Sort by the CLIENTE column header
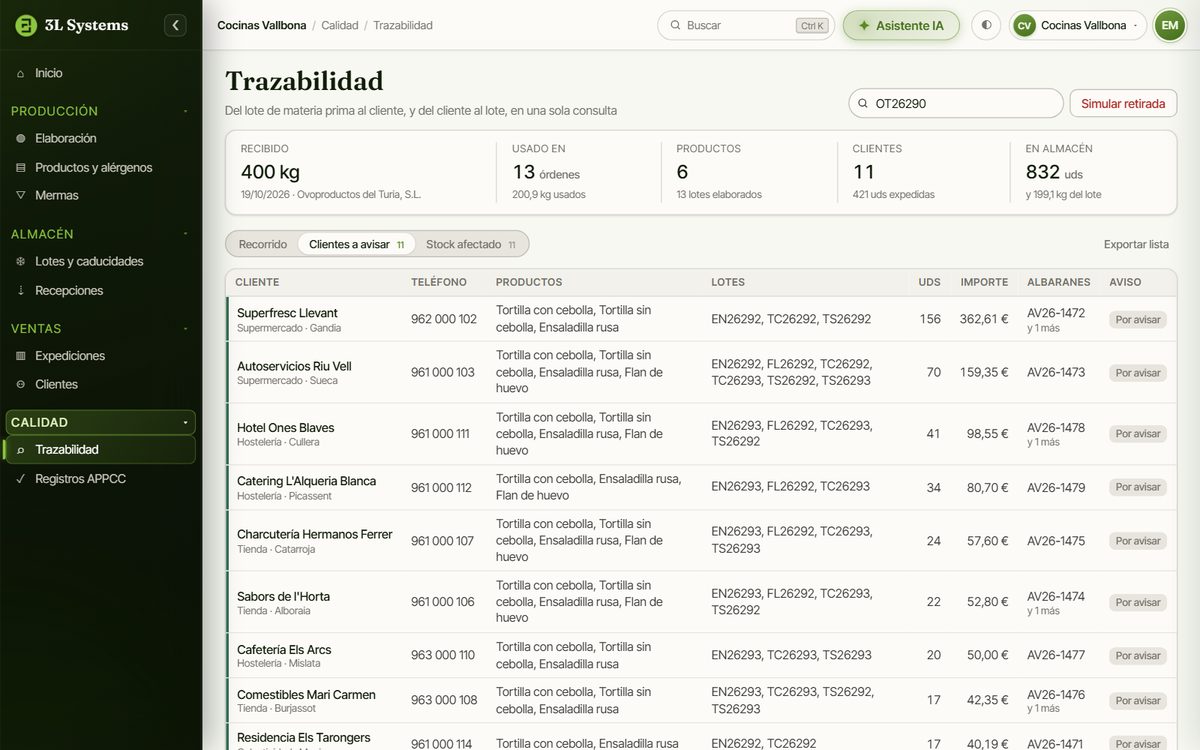 pyautogui.click(x=257, y=282)
